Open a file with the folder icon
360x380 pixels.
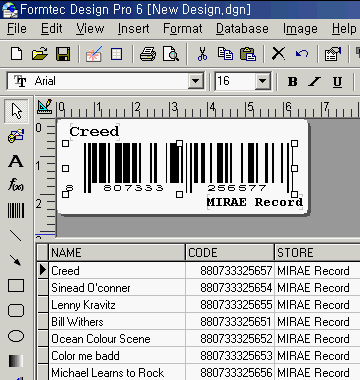pyautogui.click(x=40, y=54)
